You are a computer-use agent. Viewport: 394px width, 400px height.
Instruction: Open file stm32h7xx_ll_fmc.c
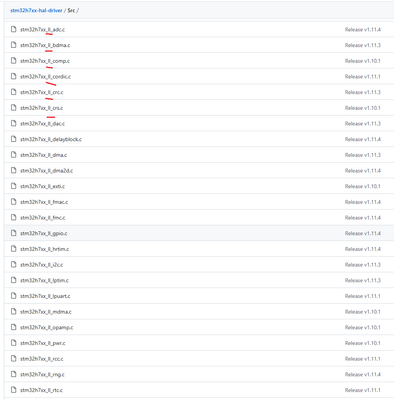click(43, 218)
